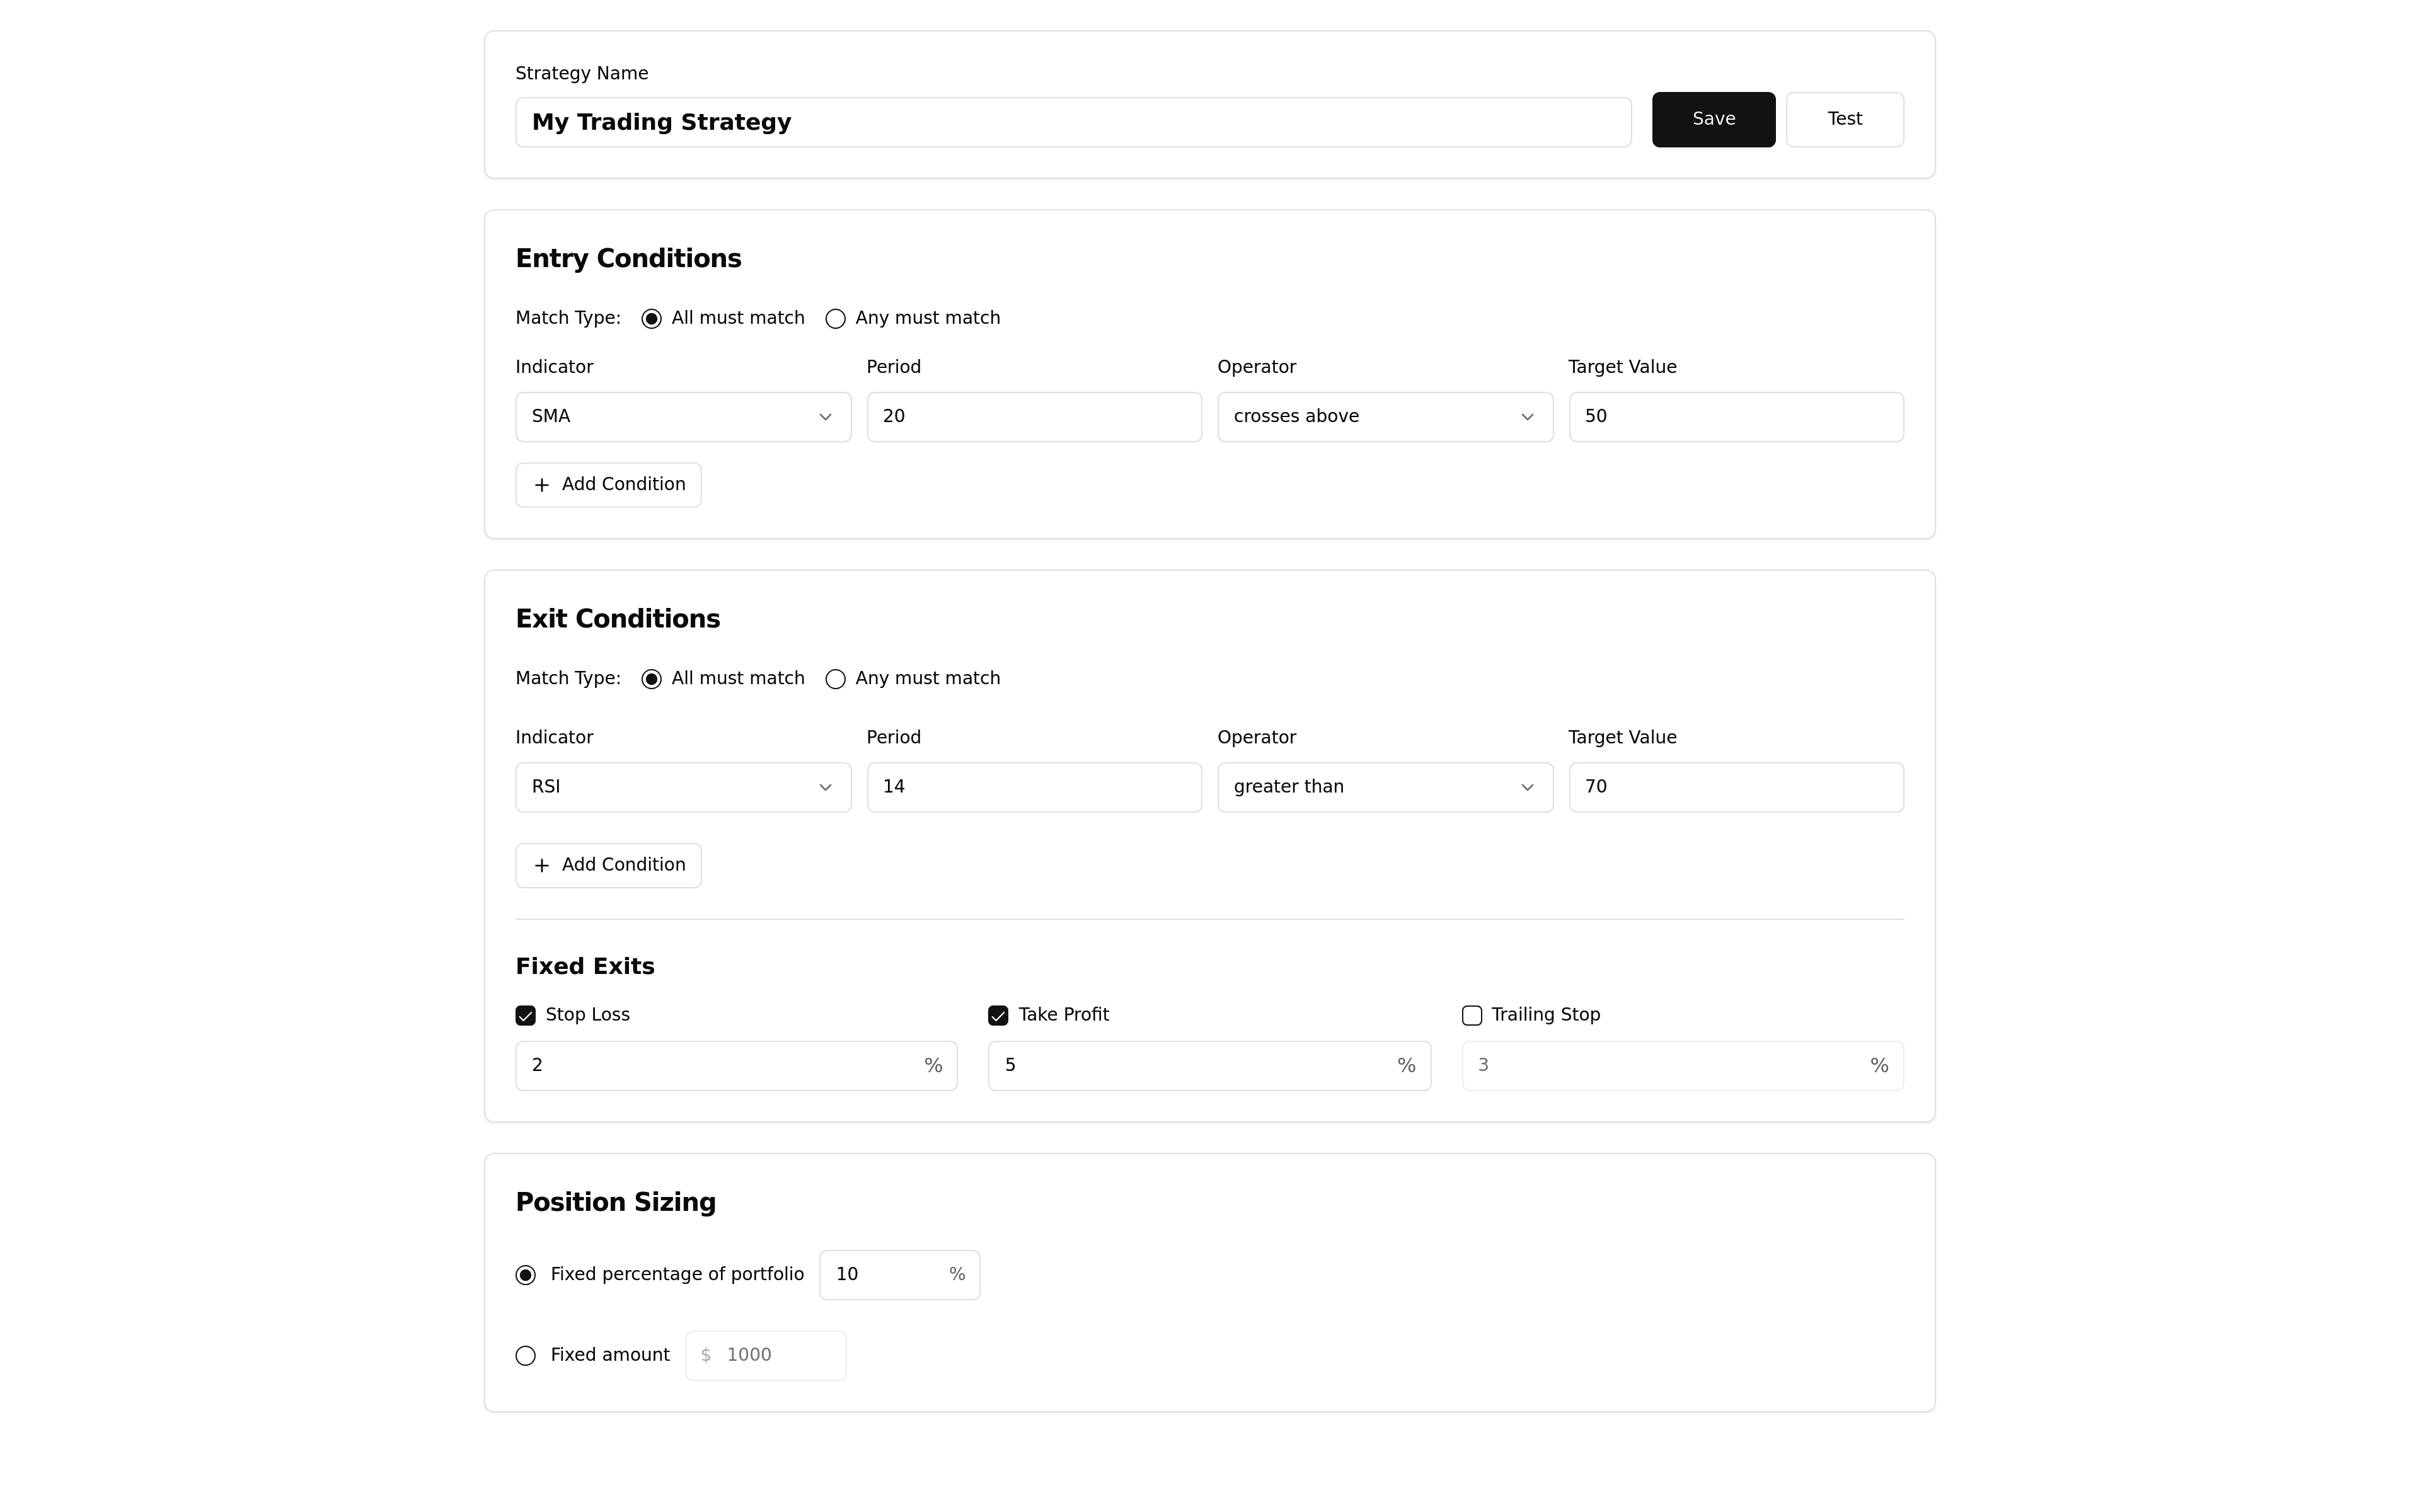Select 'Any must match' for Exit Conditions
2420x1512 pixels.
[x=835, y=679]
